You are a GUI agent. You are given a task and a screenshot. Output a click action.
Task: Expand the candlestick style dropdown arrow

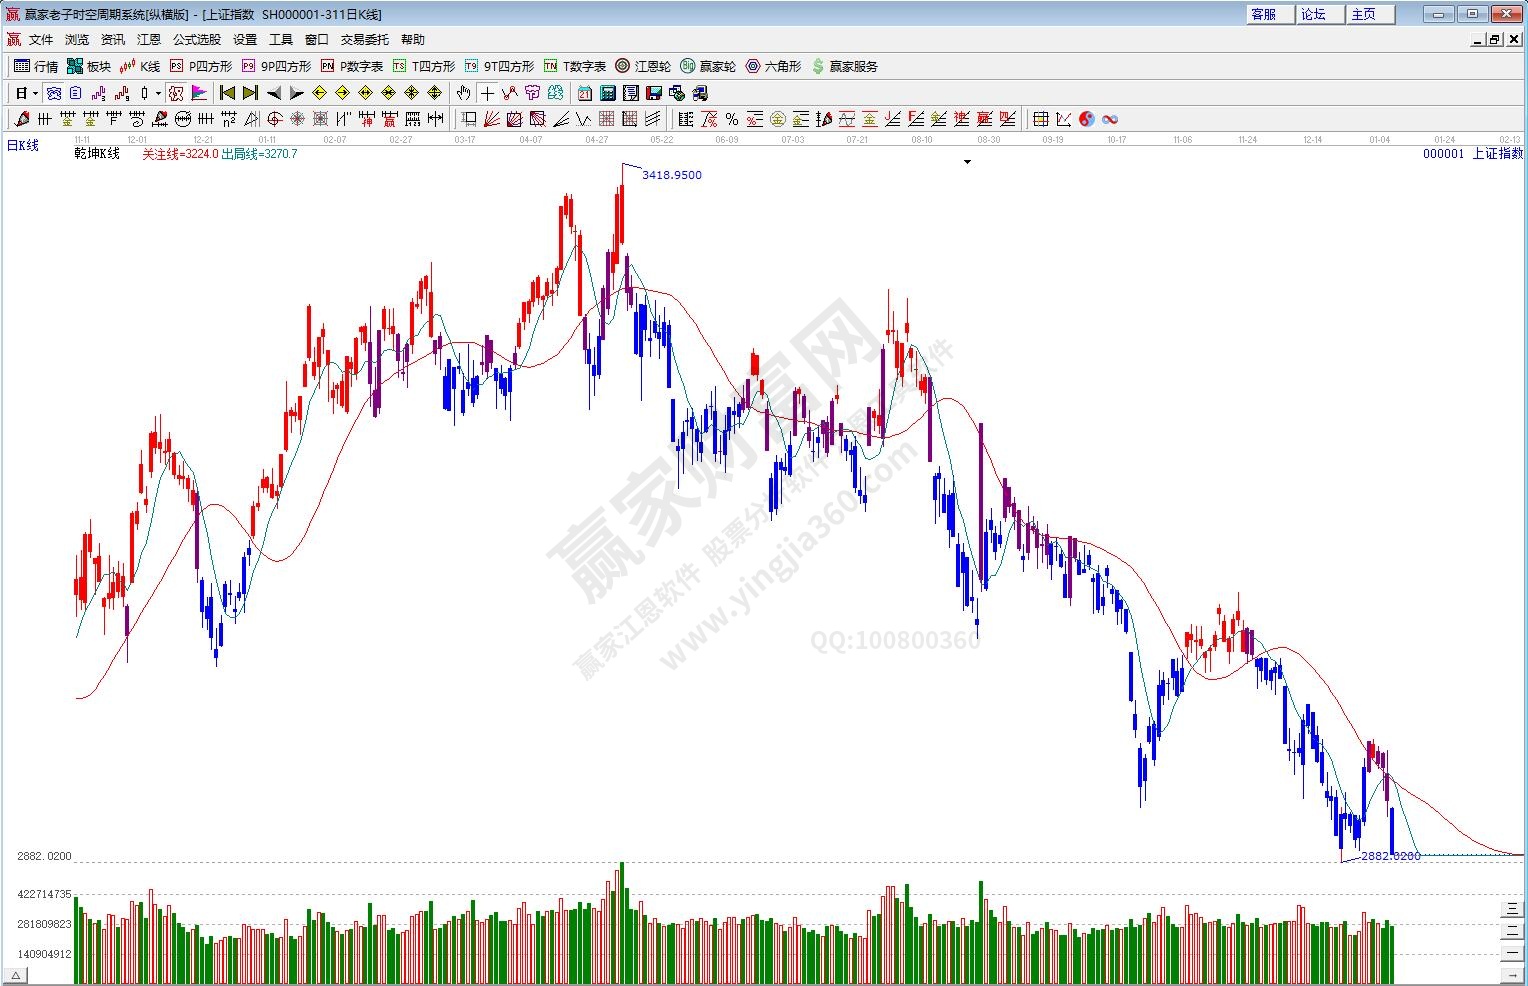[x=158, y=93]
